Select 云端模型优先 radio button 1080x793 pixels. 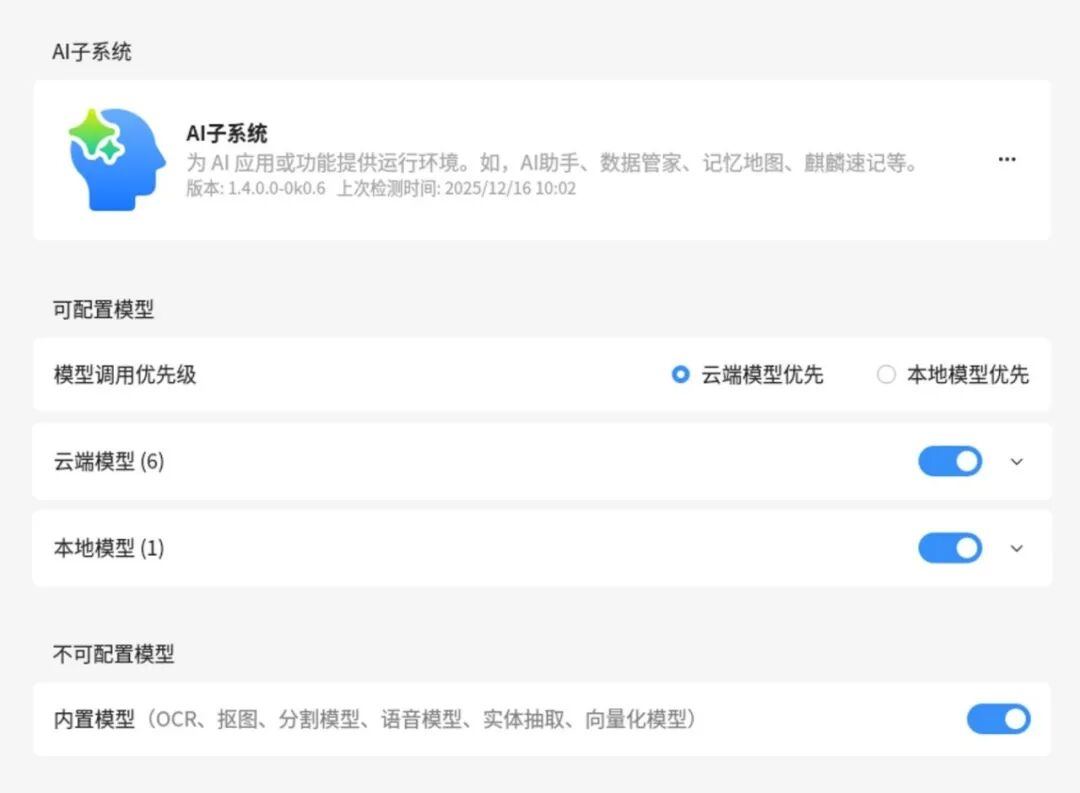click(680, 374)
